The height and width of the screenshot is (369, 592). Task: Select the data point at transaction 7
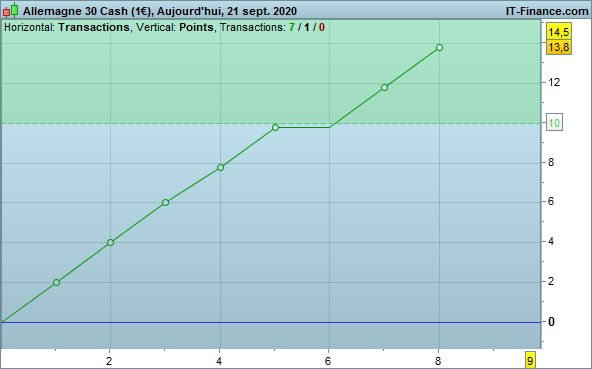click(x=384, y=88)
